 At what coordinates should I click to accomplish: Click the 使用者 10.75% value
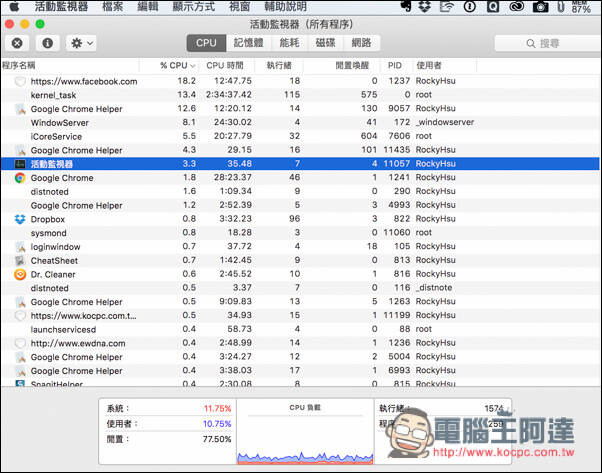(x=217, y=424)
